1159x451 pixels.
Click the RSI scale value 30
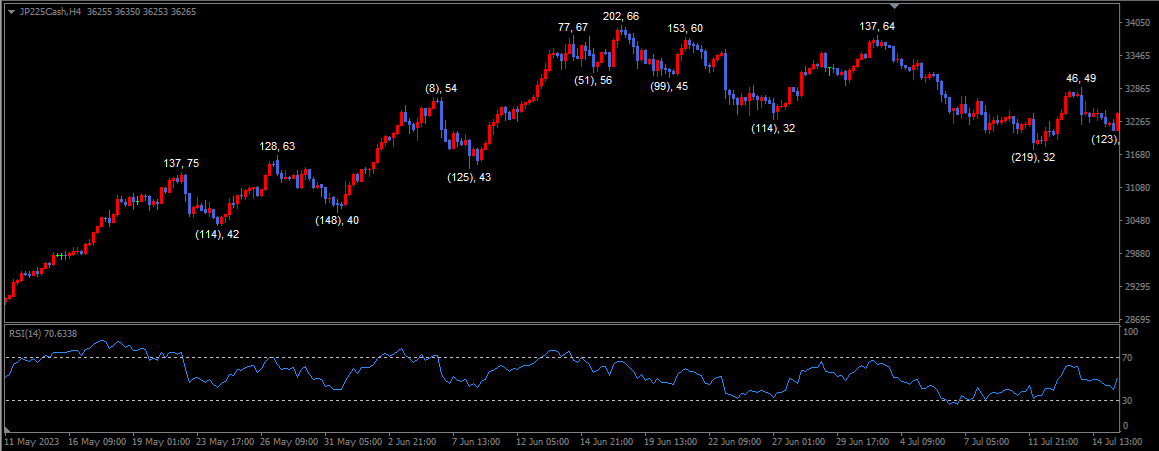1128,401
